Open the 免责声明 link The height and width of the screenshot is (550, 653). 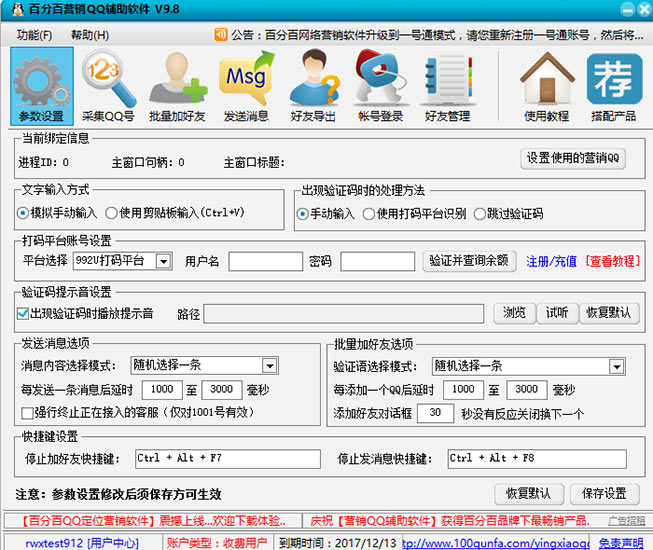coord(621,543)
